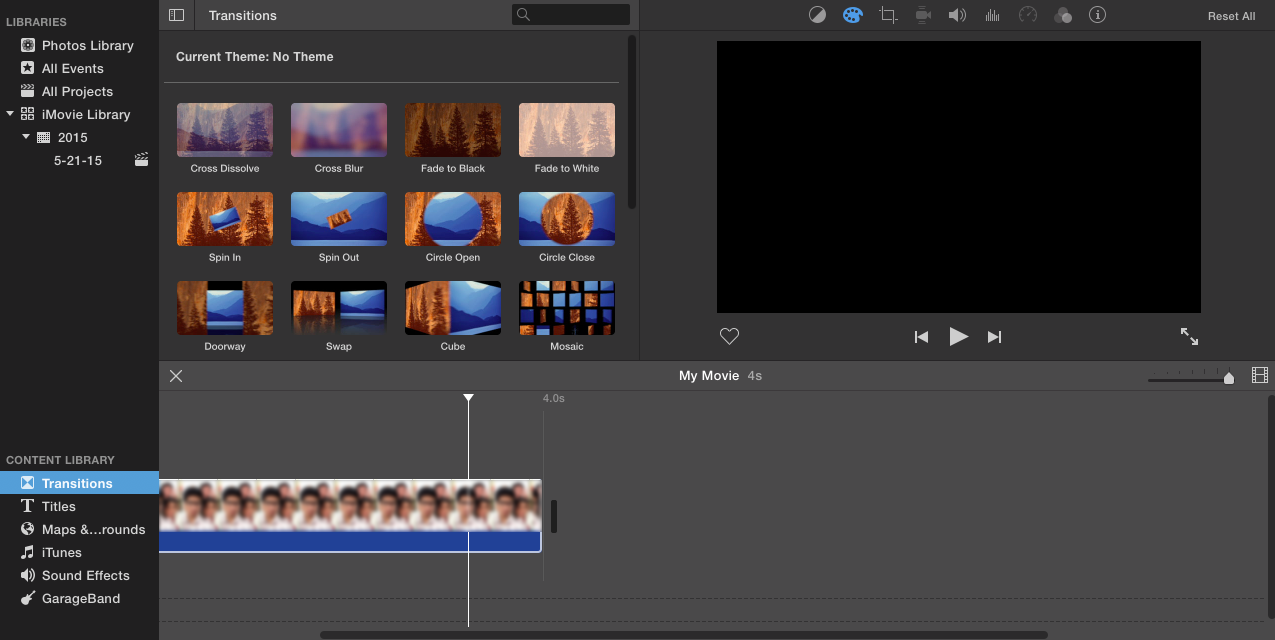Collapse the iMovie Library tree

point(10,114)
